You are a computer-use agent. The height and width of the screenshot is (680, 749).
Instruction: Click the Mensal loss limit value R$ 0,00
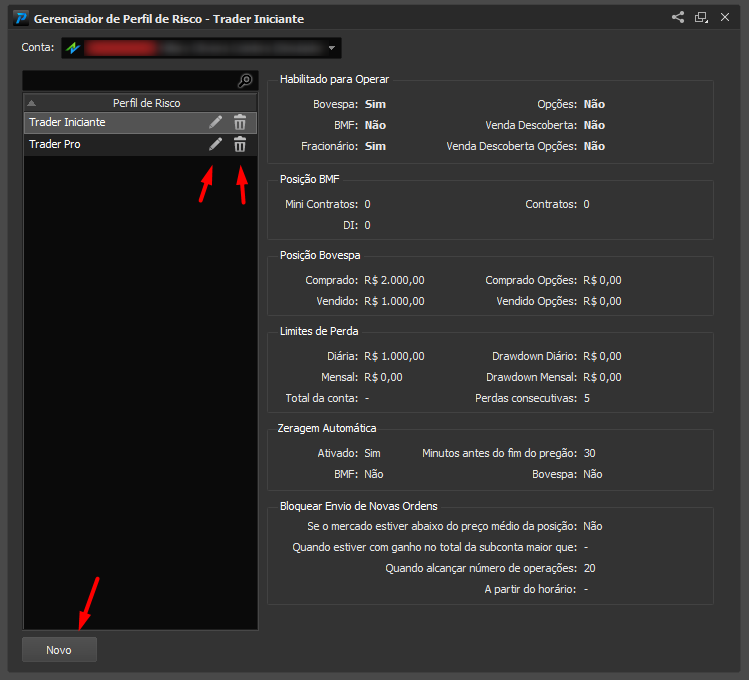[x=384, y=377]
